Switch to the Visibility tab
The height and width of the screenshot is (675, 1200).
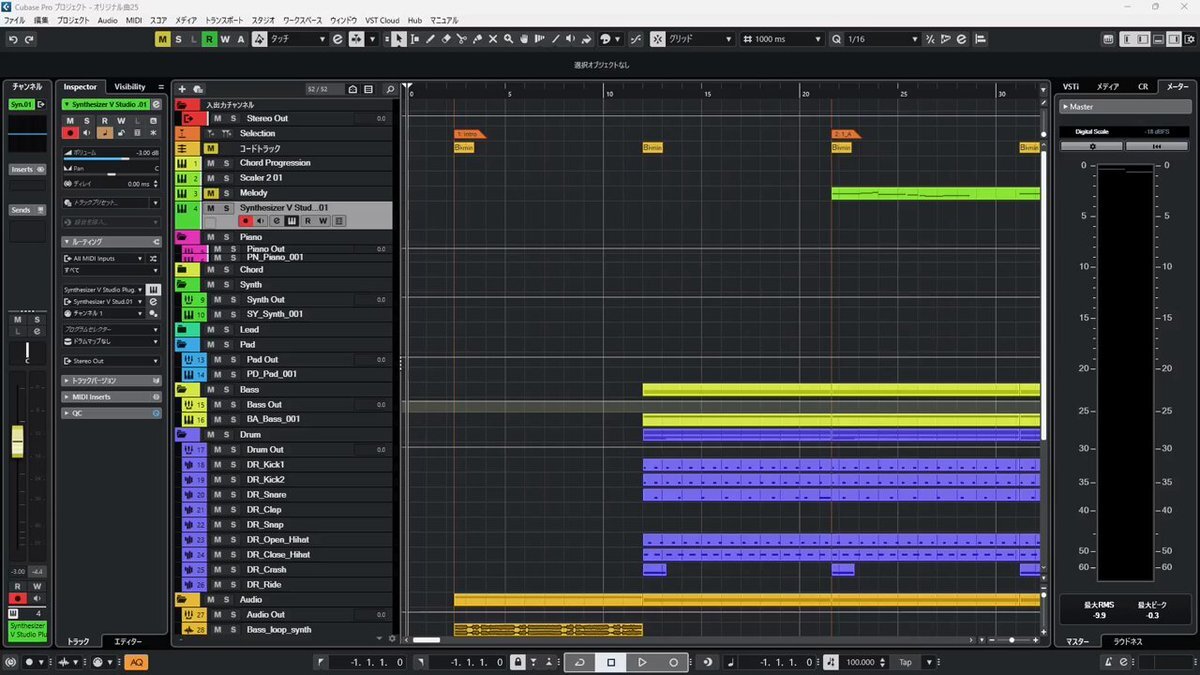pyautogui.click(x=130, y=87)
